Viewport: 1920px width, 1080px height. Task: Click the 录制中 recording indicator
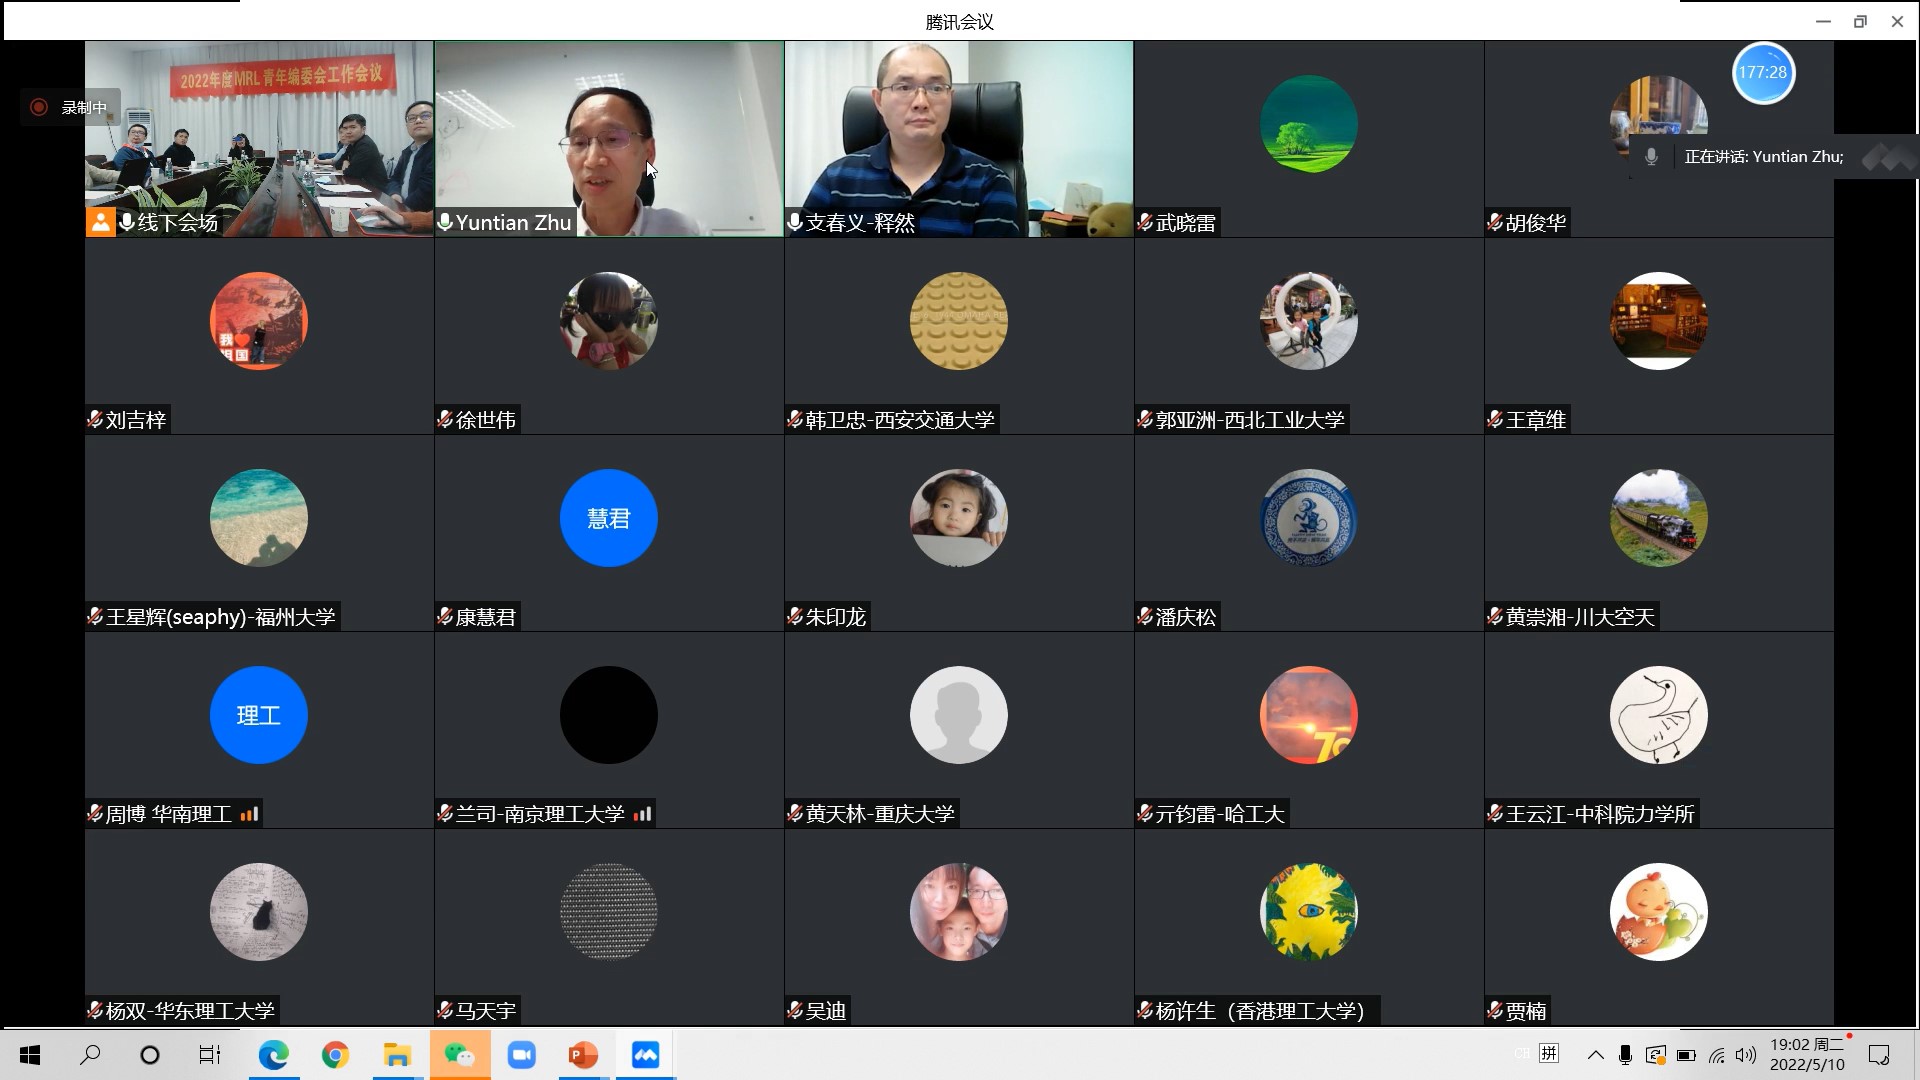70,107
